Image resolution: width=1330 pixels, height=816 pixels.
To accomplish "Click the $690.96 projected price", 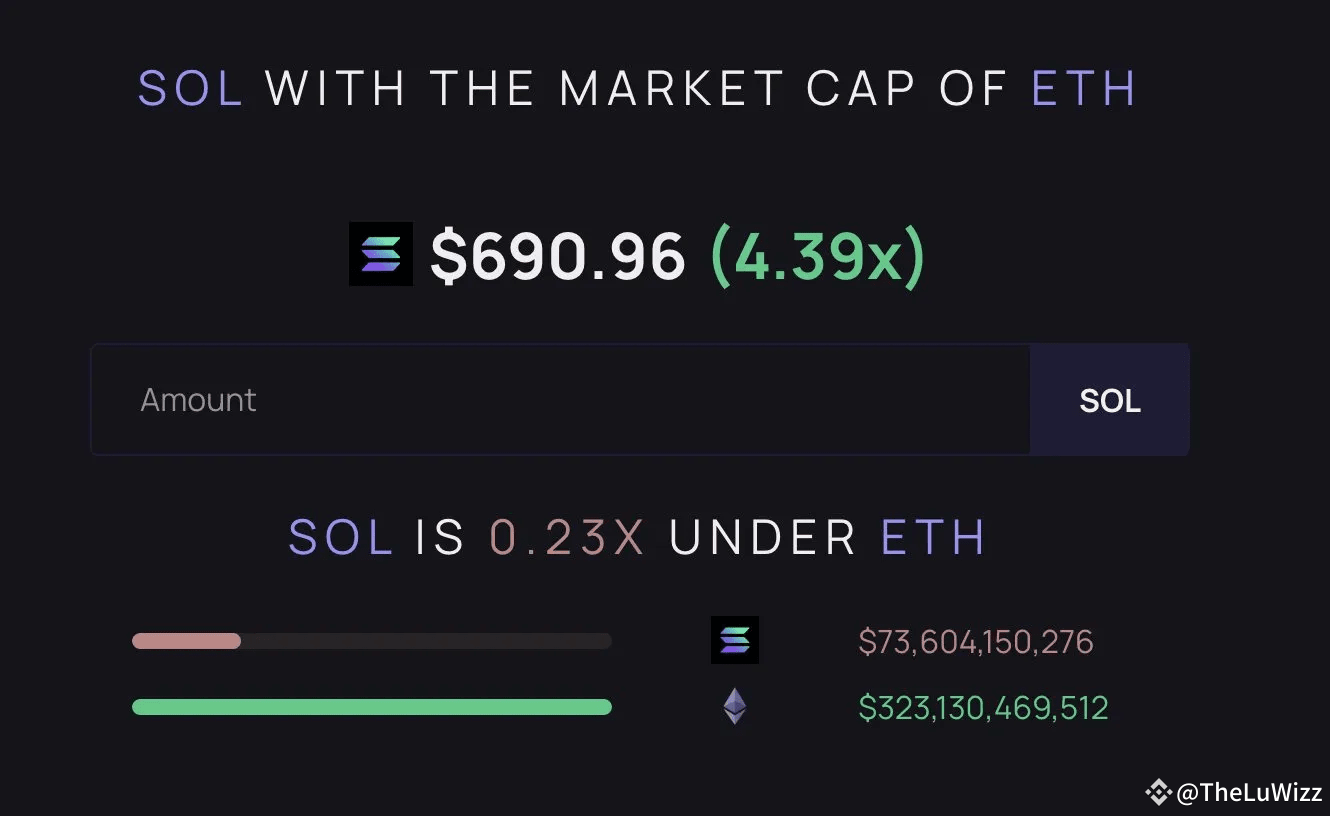I will (558, 256).
